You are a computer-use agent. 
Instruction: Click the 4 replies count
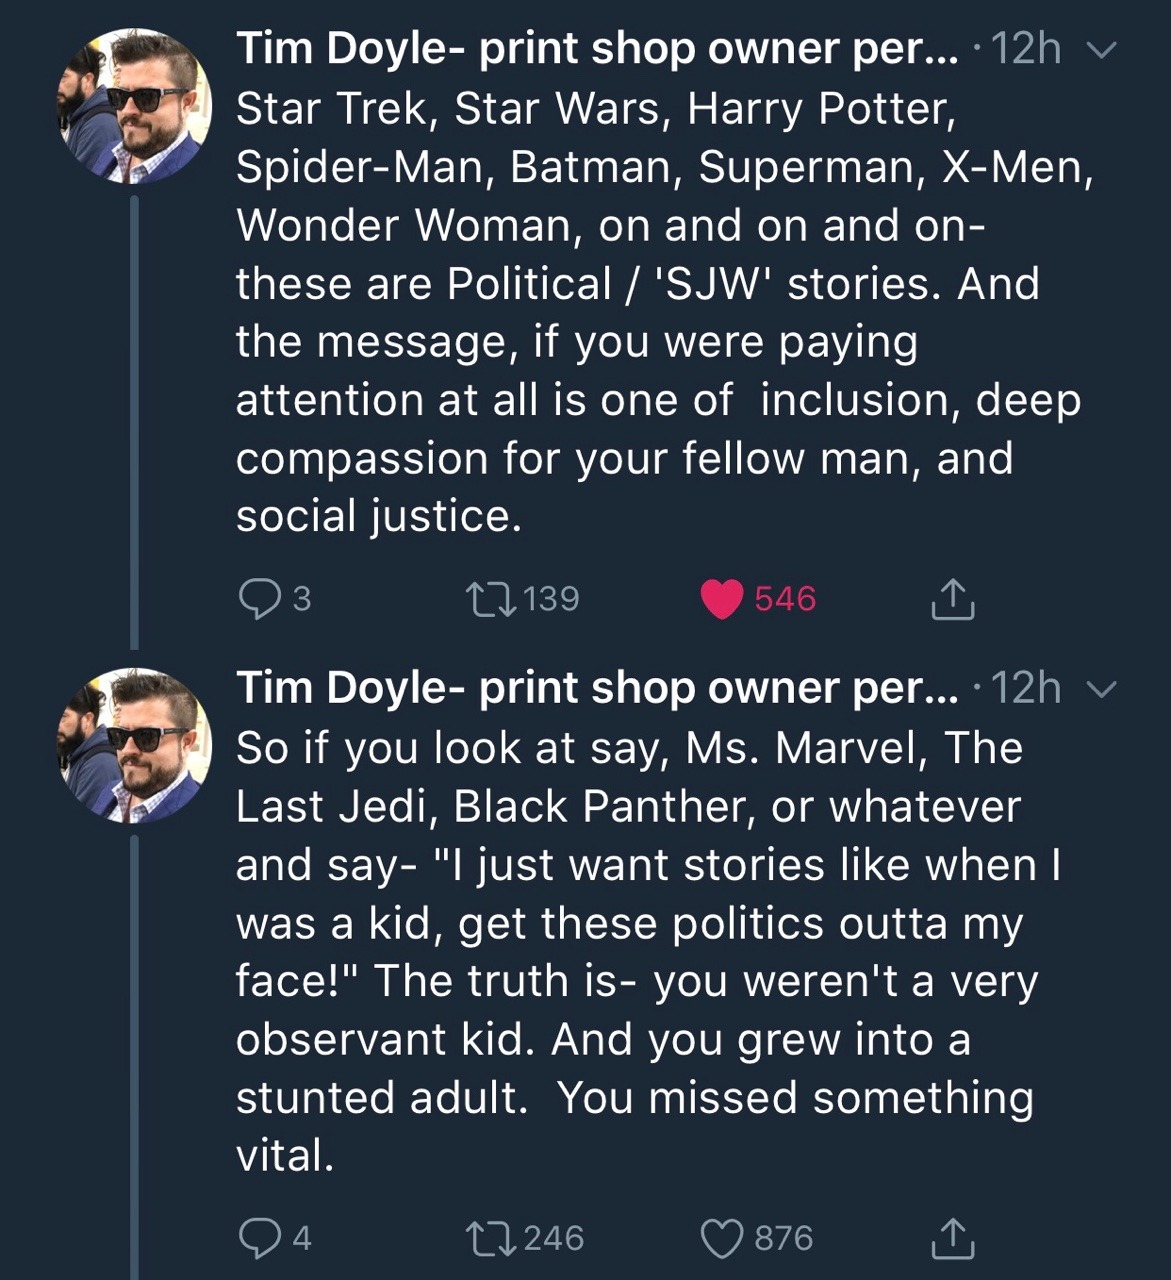(x=302, y=1238)
